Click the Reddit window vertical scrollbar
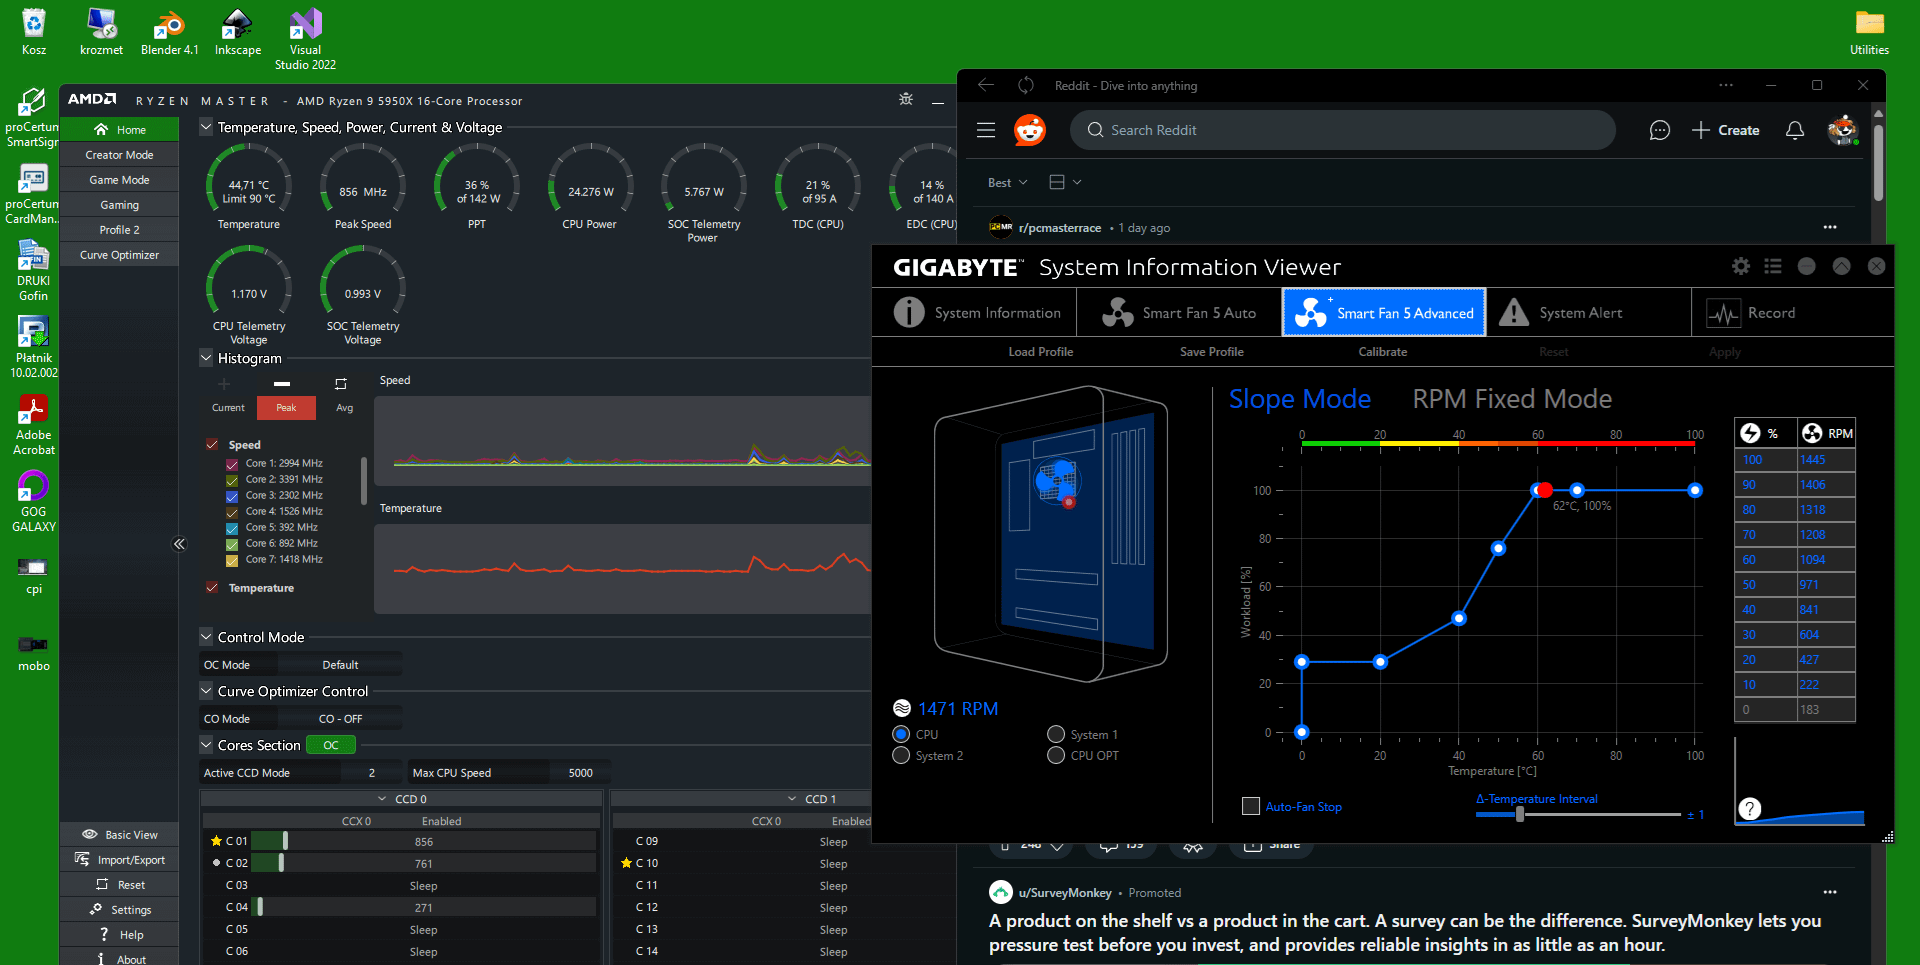The height and width of the screenshot is (965, 1920). point(1878,162)
